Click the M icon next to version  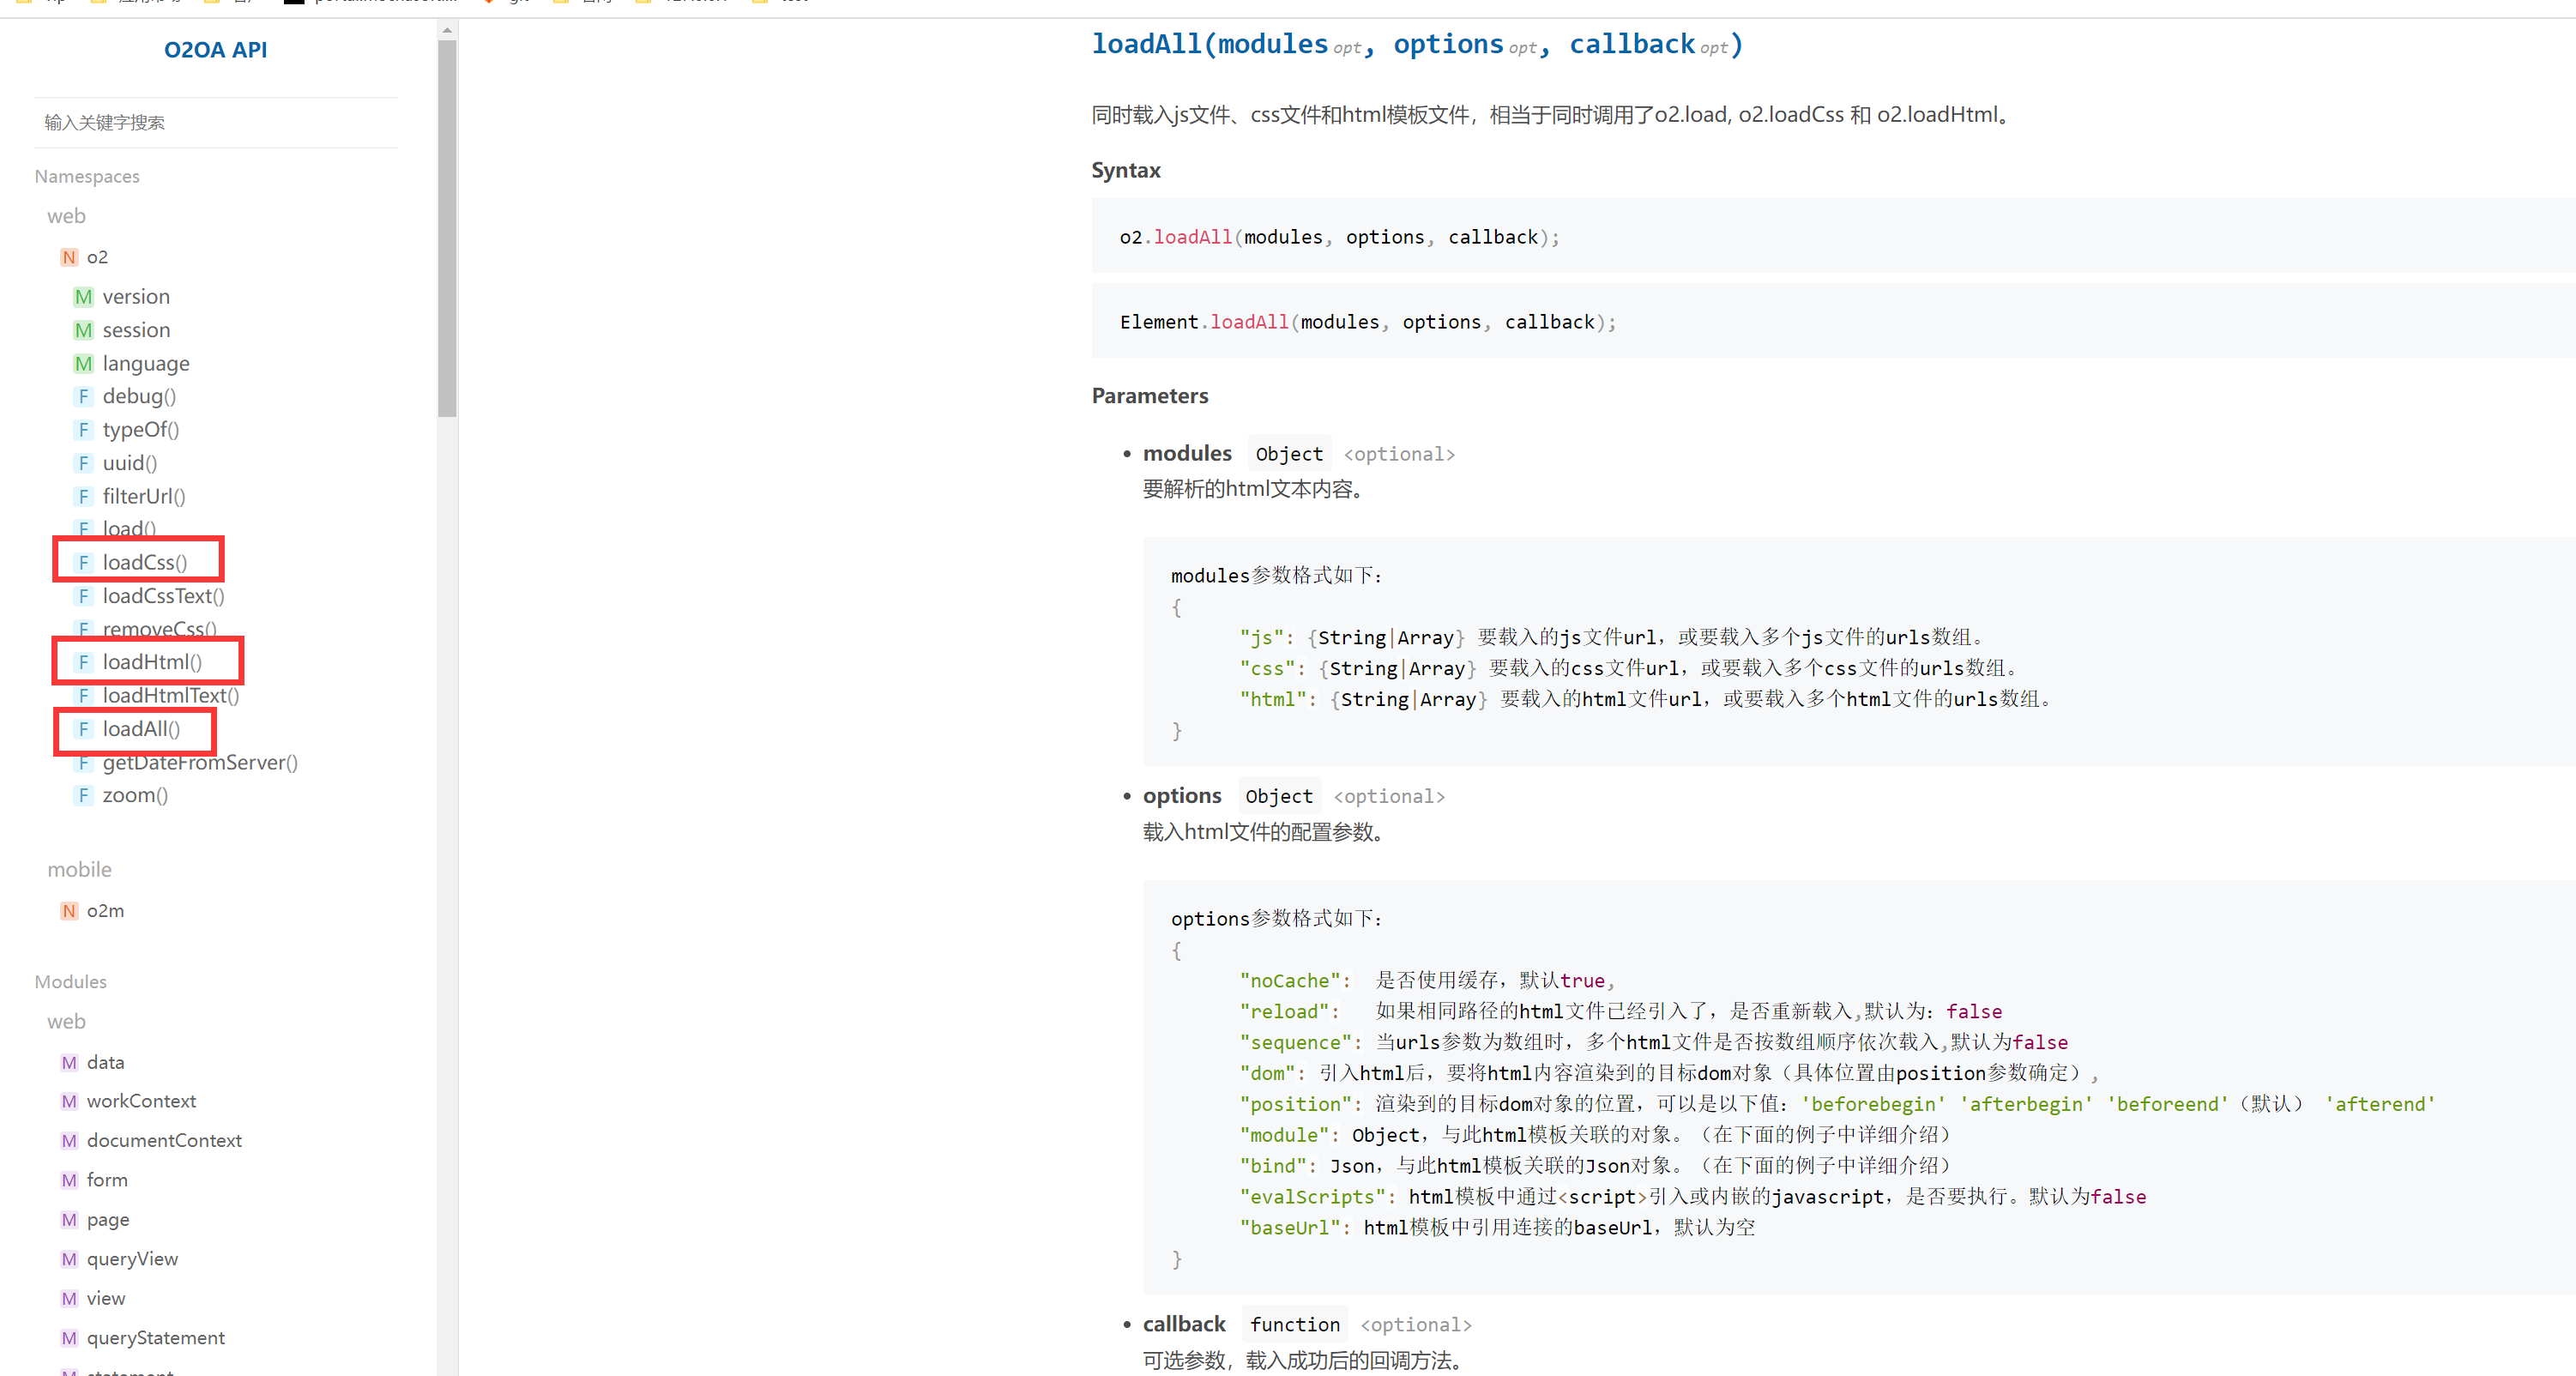coord(83,297)
